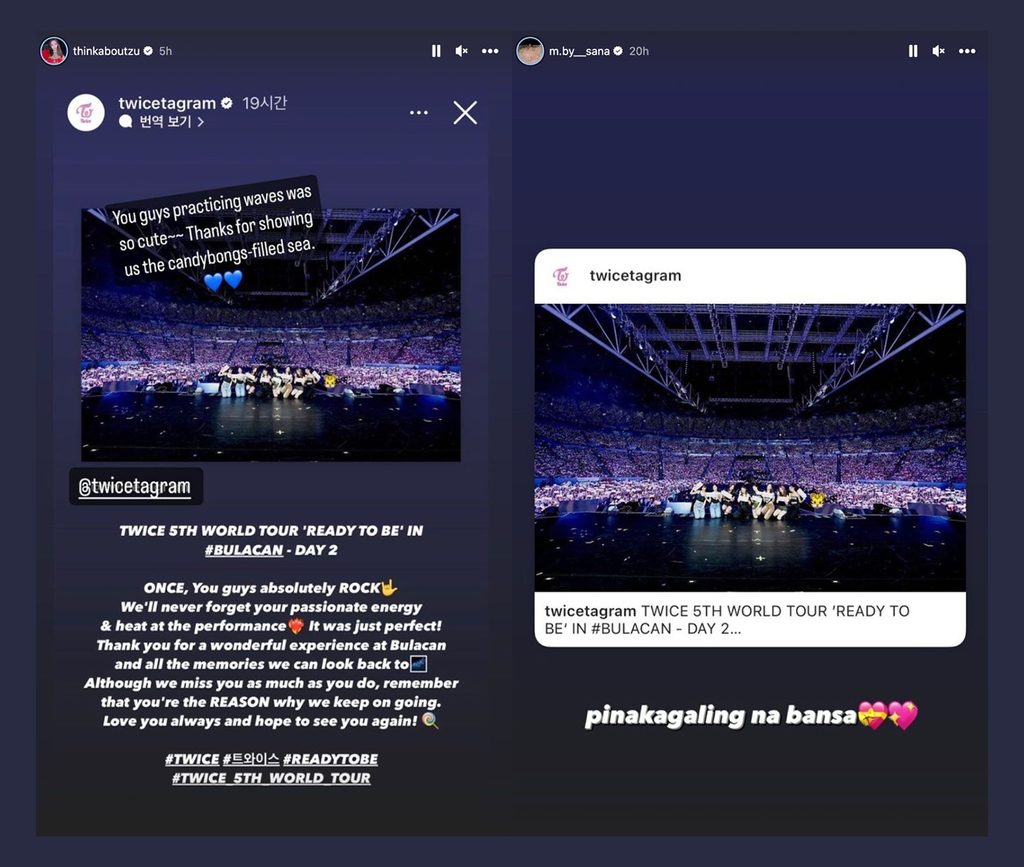This screenshot has width=1024, height=867.
Task: Open the #TWICE_5TH_WORLD_TOUR hashtag
Action: tap(271, 778)
